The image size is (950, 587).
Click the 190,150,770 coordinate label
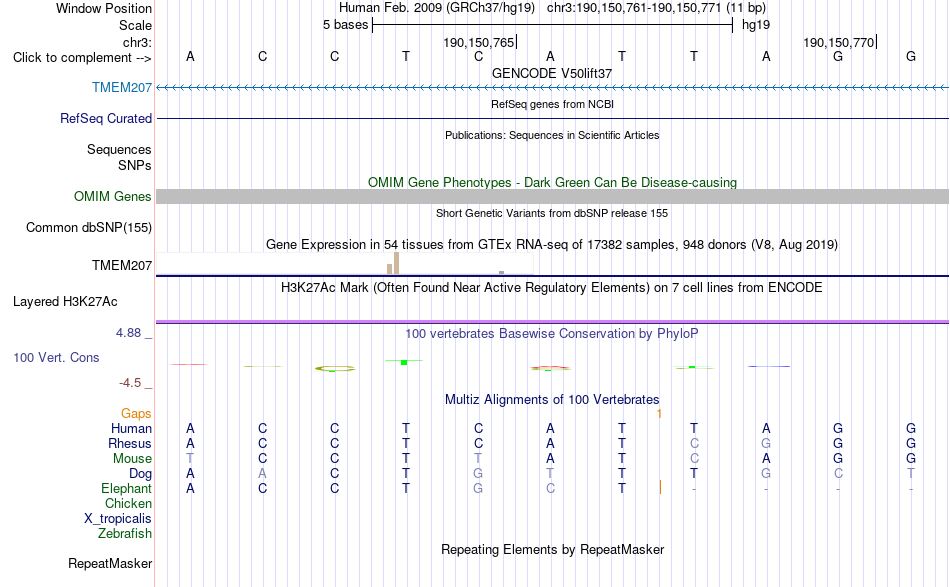click(839, 42)
